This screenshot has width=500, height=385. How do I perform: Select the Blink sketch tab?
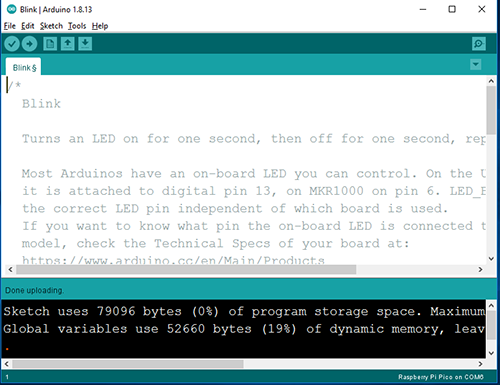[24, 68]
